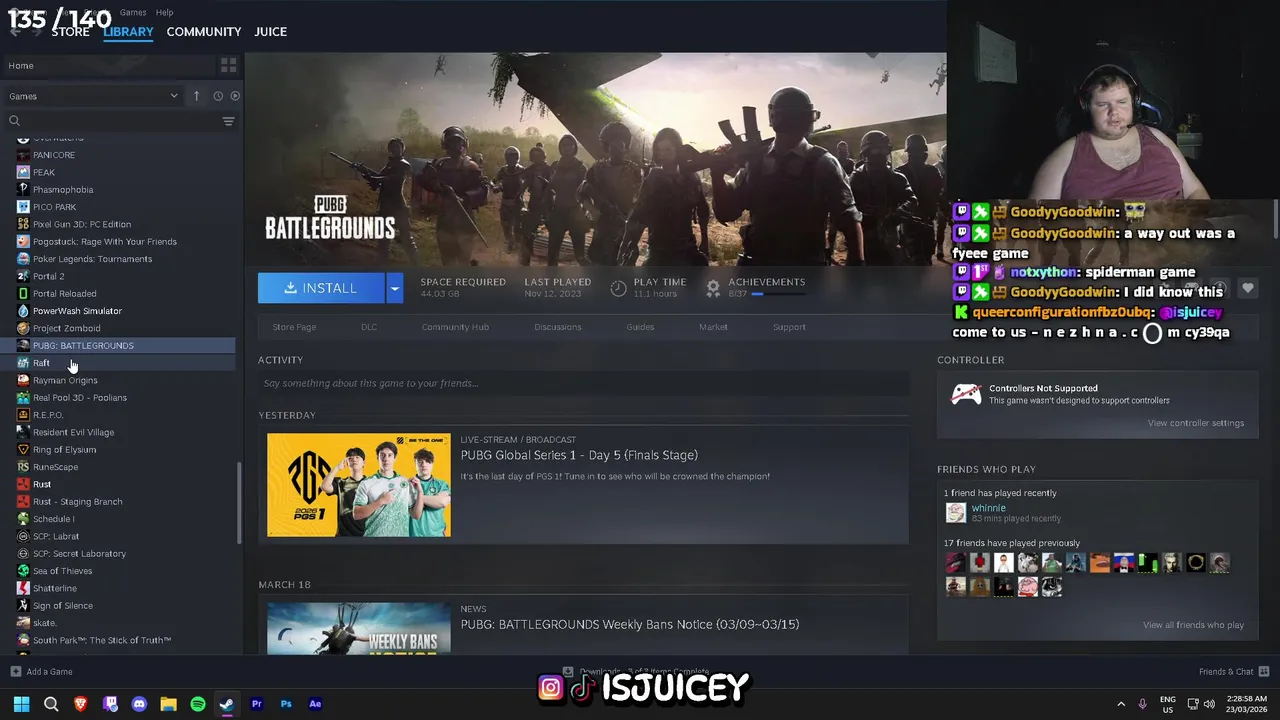The height and width of the screenshot is (720, 1280).
Task: Click the library search input field
Action: tap(120, 121)
